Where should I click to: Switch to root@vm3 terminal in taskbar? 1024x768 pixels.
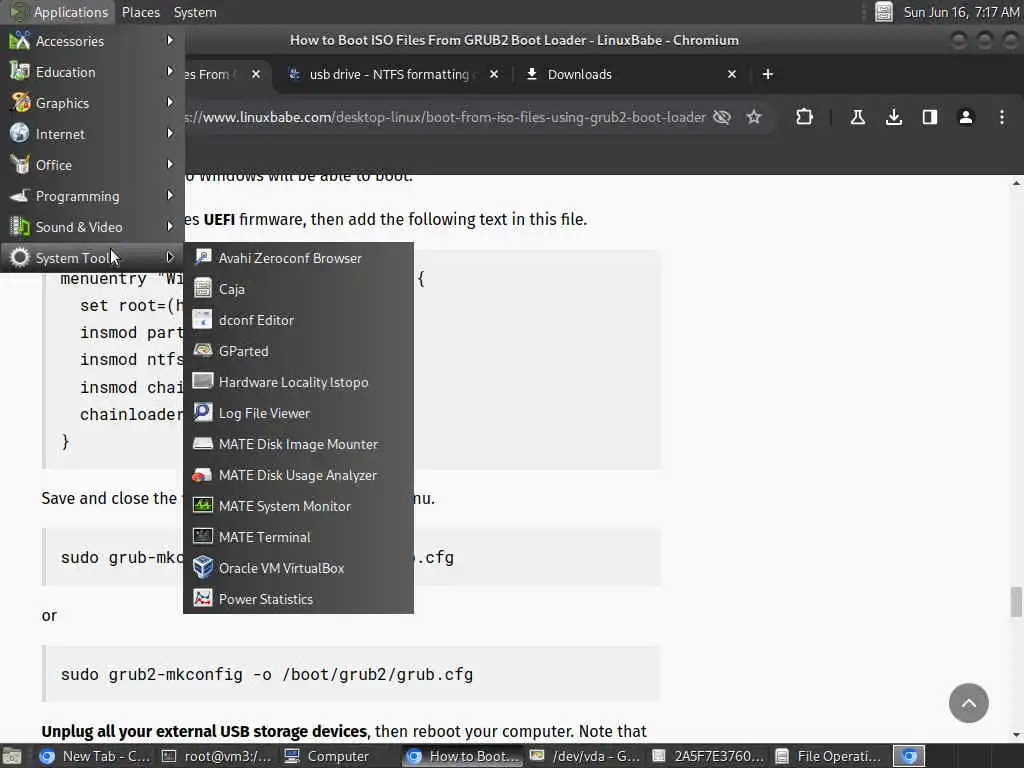click(x=217, y=756)
